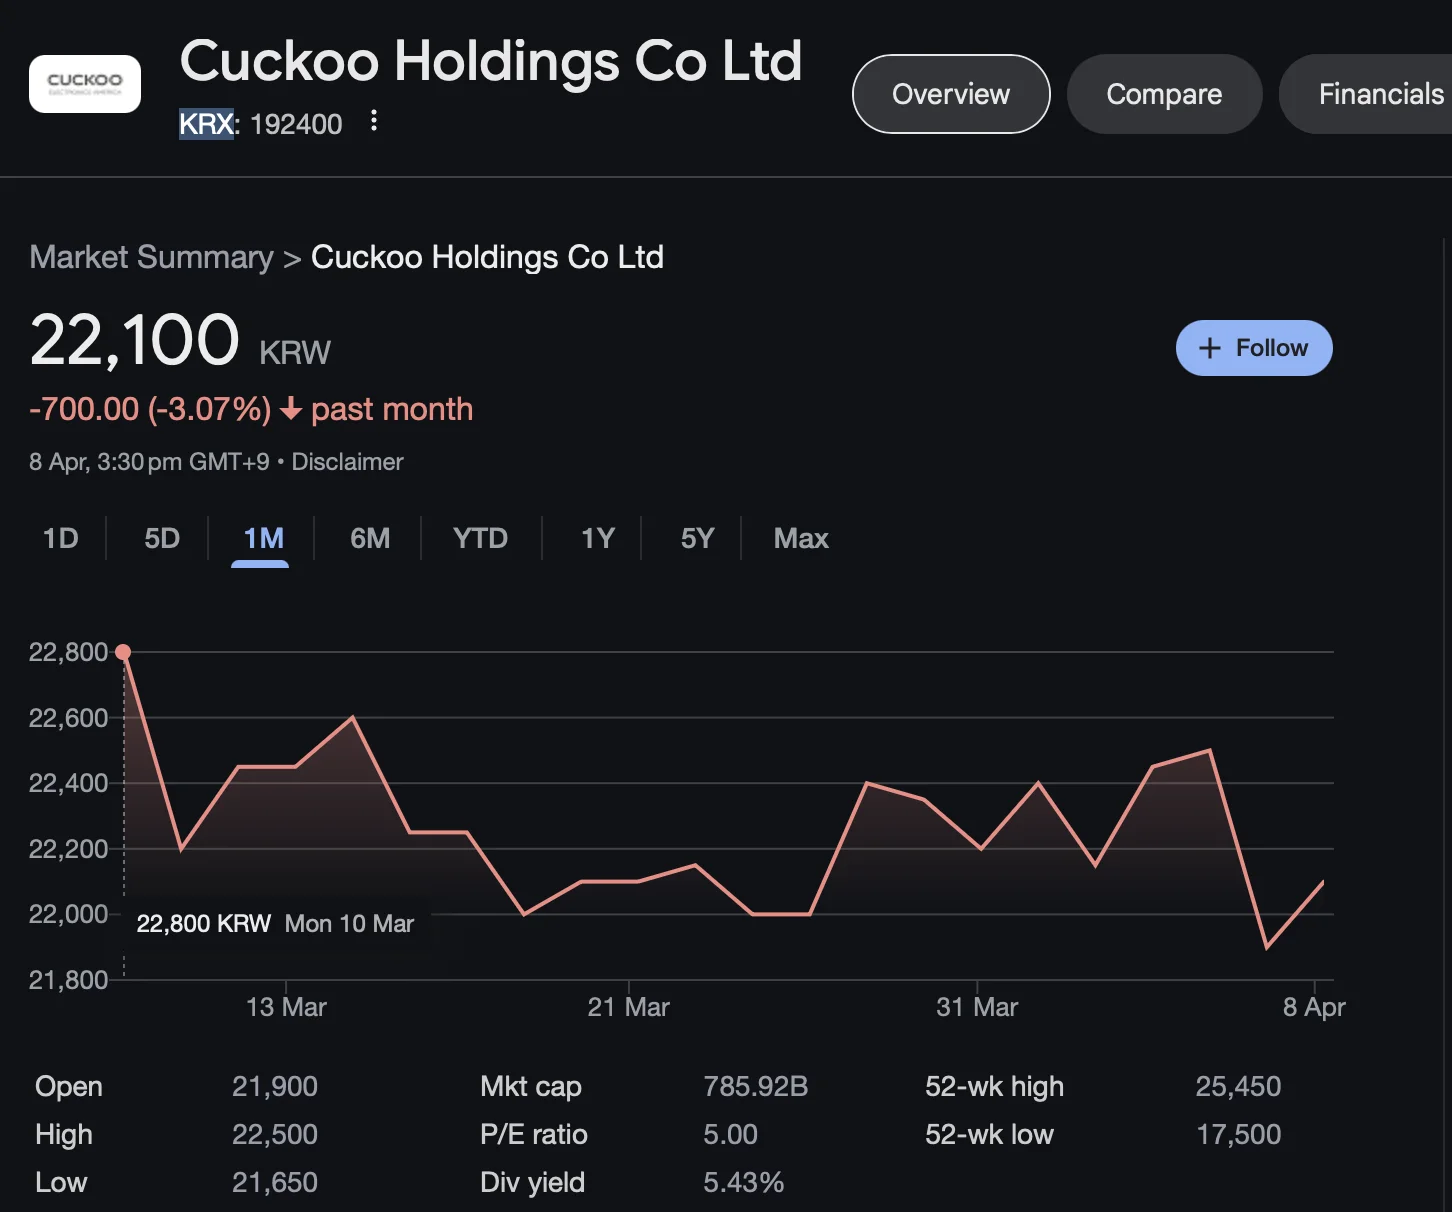Click the 52-wk high value 25,450
The height and width of the screenshot is (1212, 1452).
tap(1238, 1087)
